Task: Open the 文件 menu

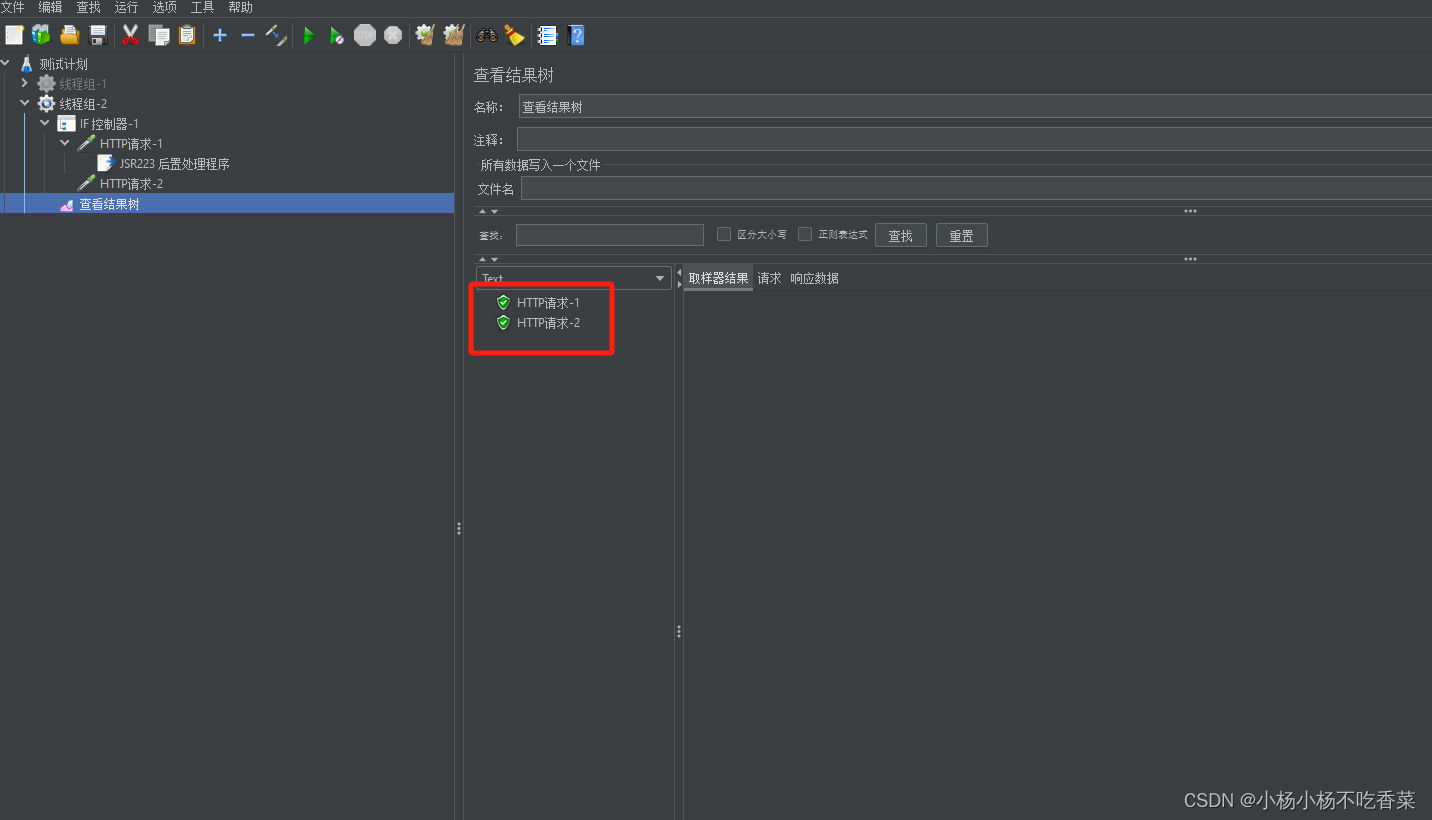Action: click(12, 7)
